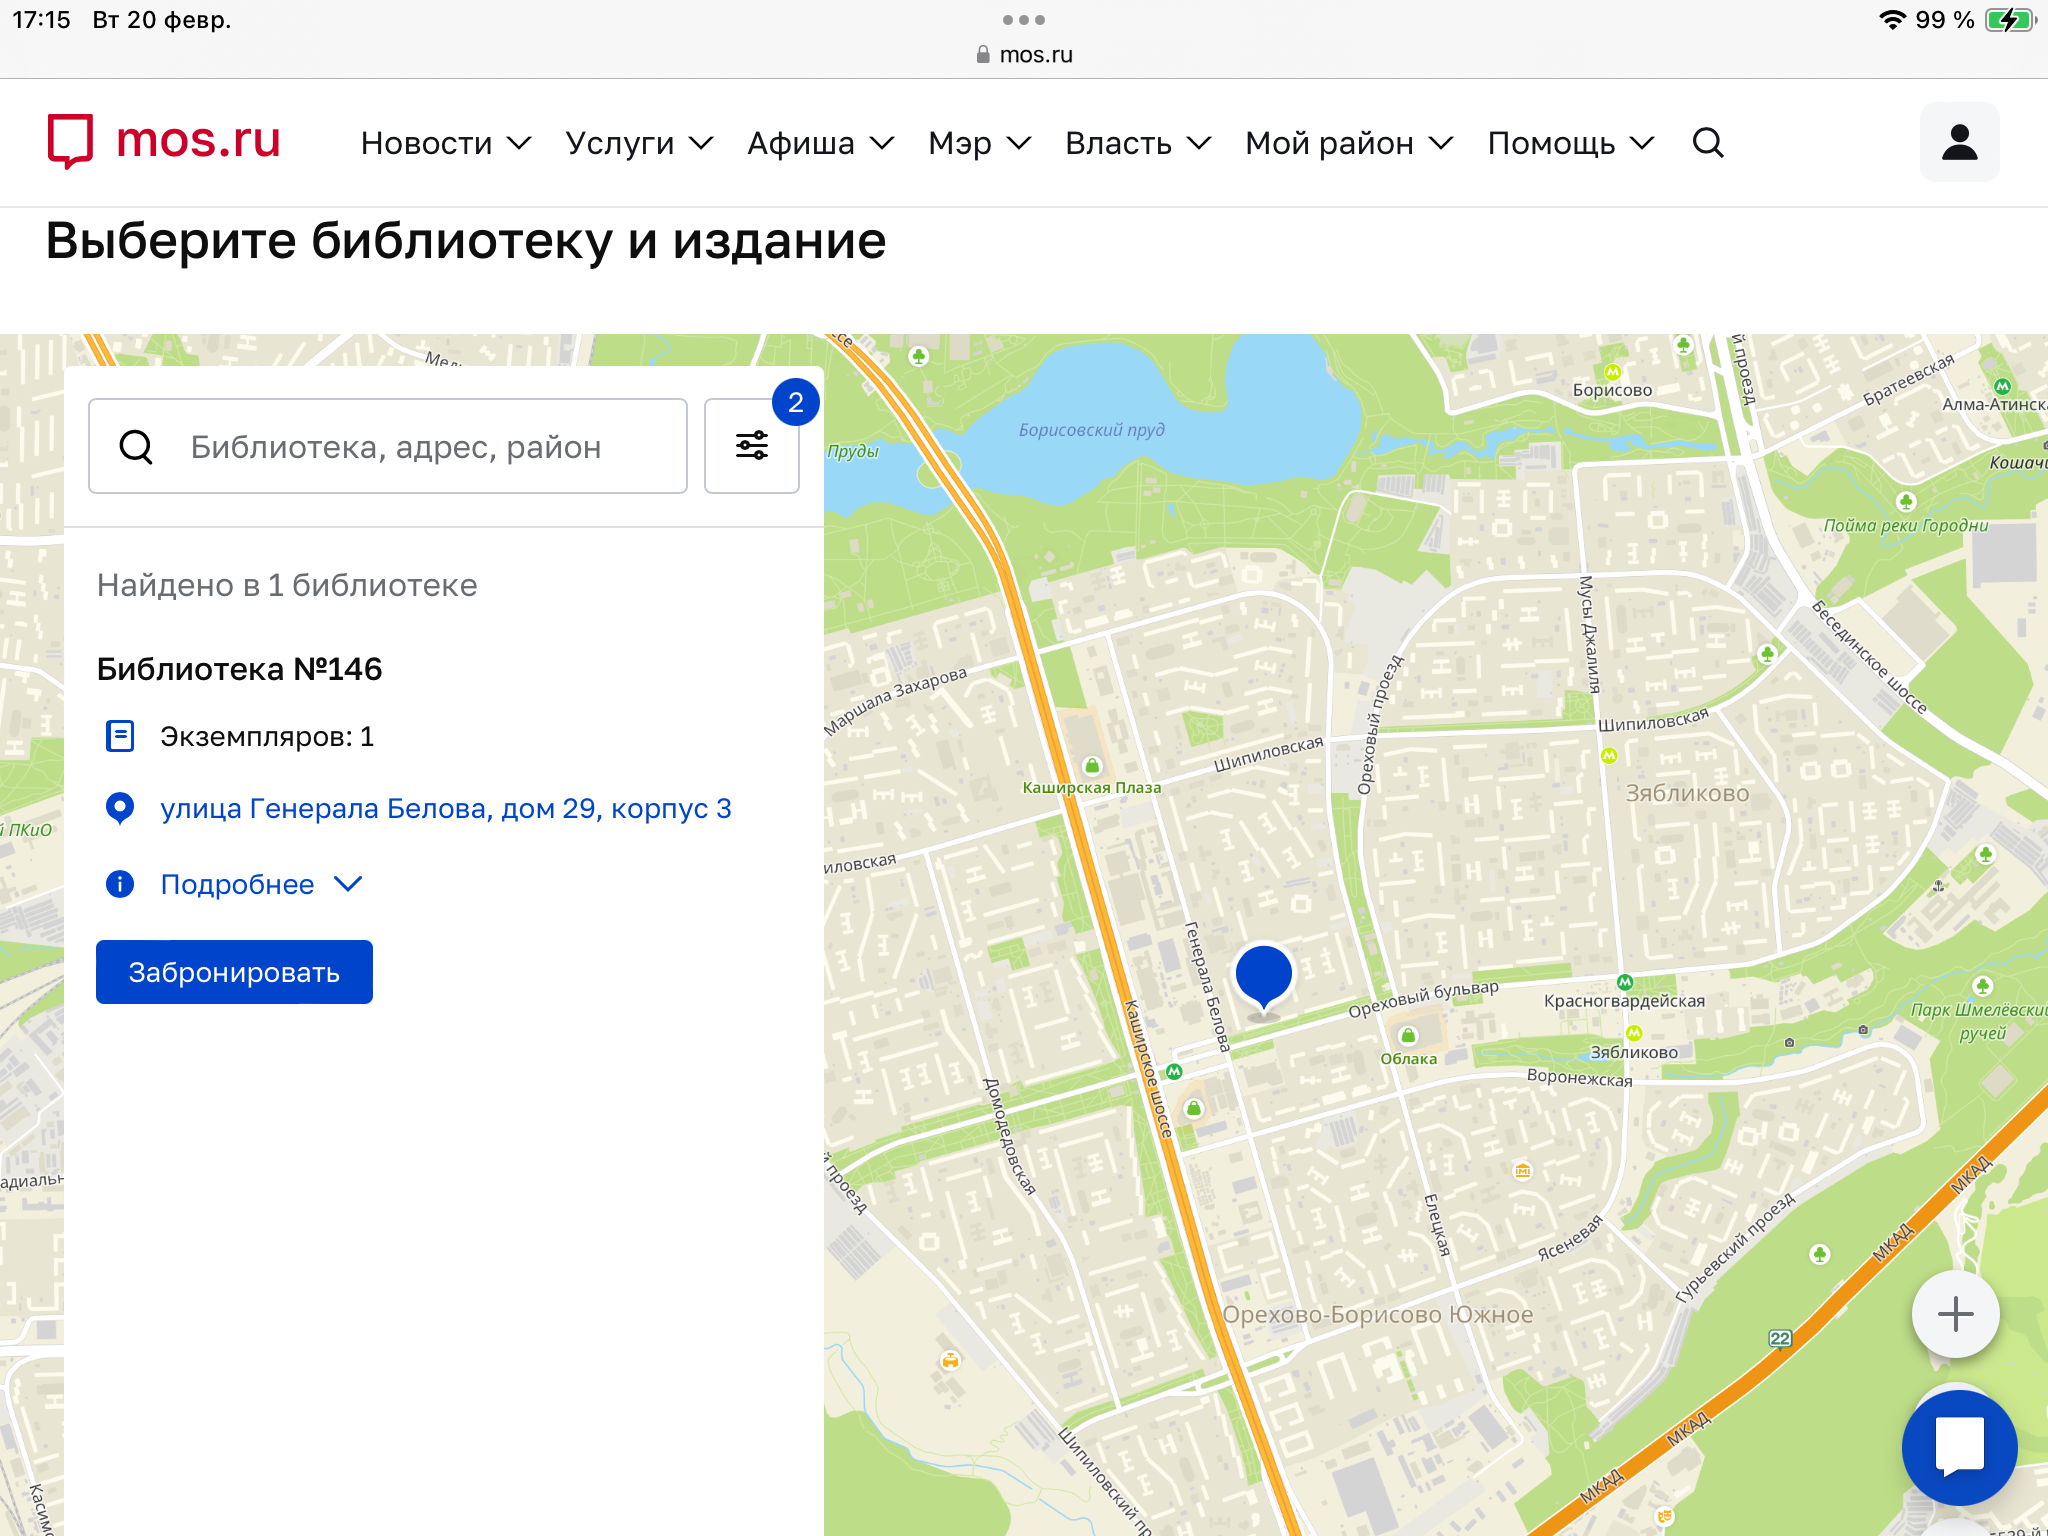The height and width of the screenshot is (1536, 2048).
Task: Select the Алма-Атинская metro icon
Action: [2002, 387]
